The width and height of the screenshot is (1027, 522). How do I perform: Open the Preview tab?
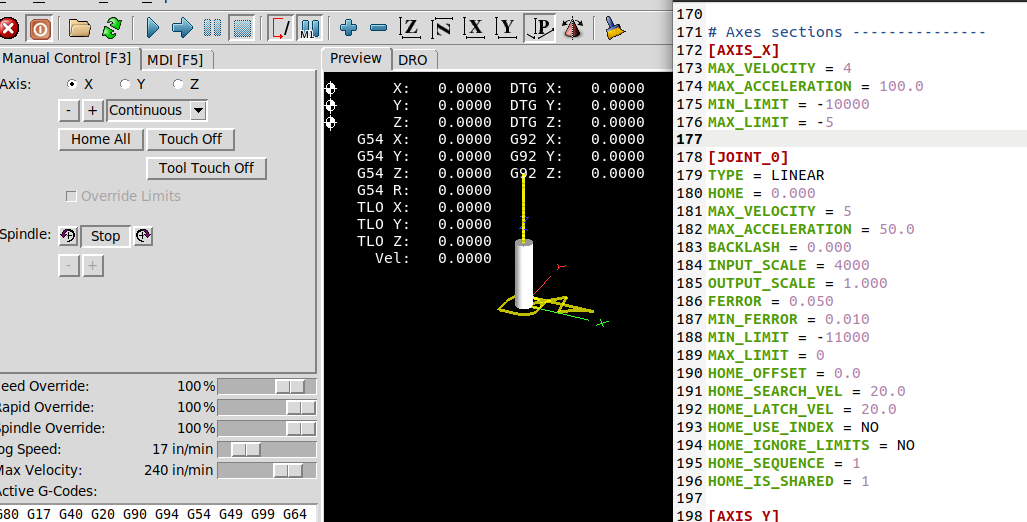click(356, 58)
